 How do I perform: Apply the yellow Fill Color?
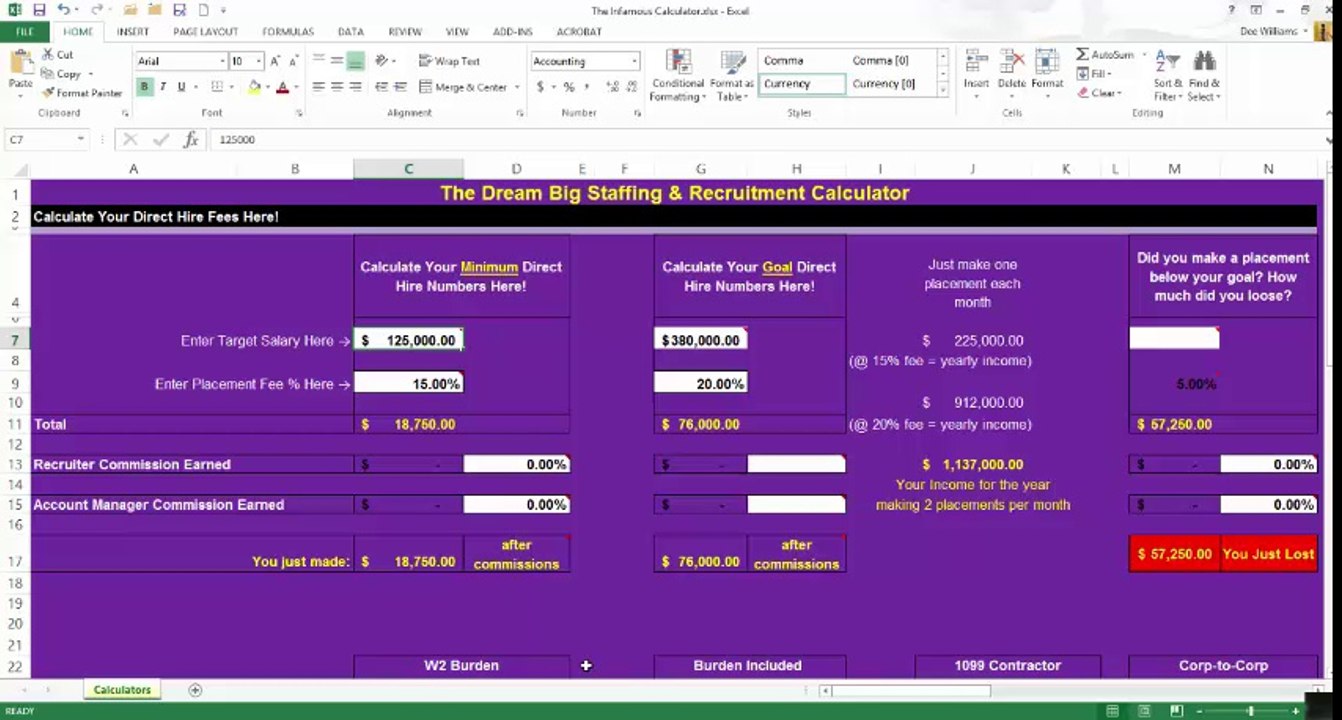(x=254, y=87)
